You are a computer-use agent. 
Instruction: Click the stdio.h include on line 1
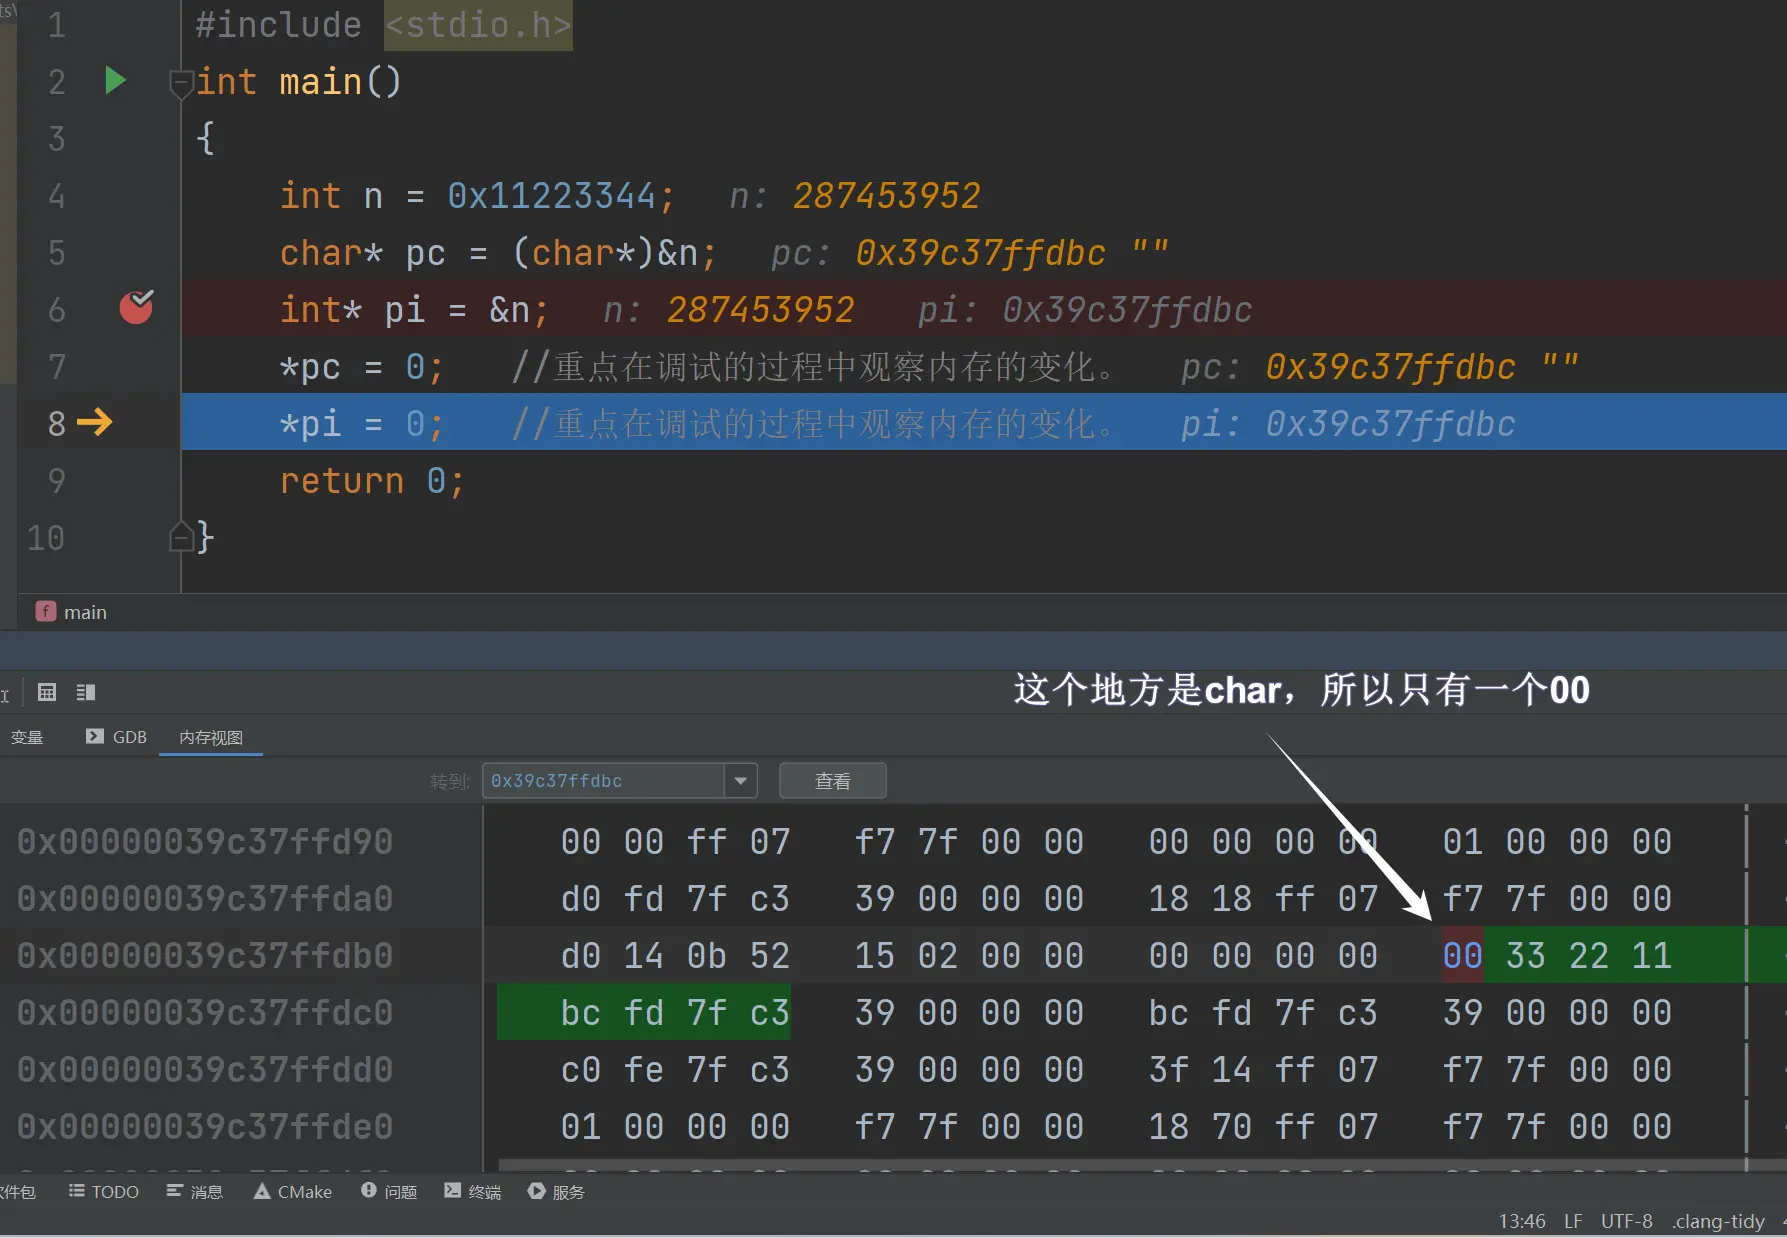[478, 25]
